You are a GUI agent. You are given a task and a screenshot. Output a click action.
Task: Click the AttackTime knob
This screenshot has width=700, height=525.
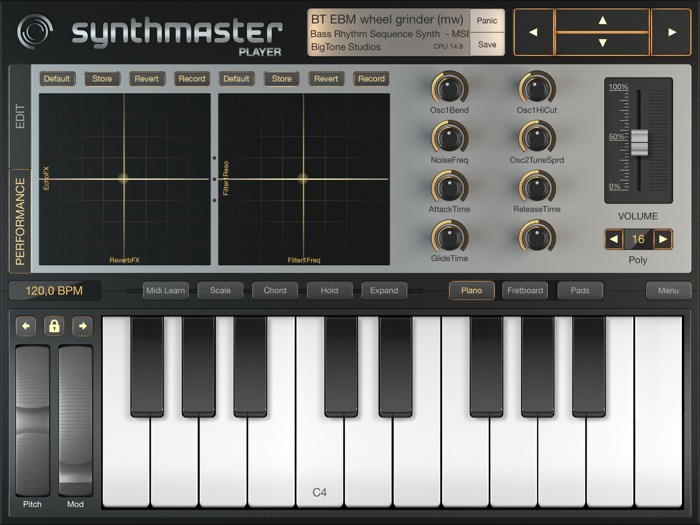pyautogui.click(x=449, y=187)
